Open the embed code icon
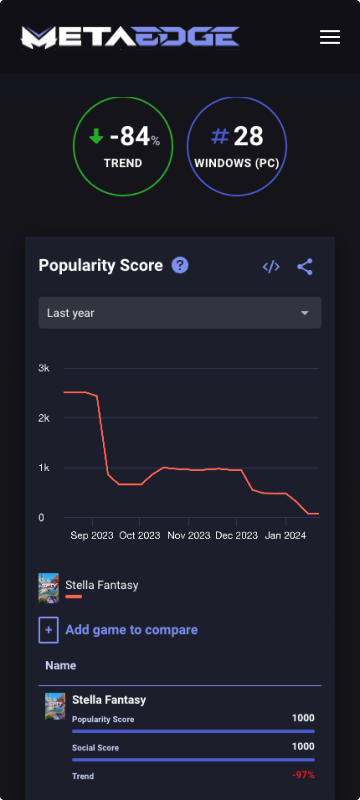The width and height of the screenshot is (360, 800). [x=271, y=266]
